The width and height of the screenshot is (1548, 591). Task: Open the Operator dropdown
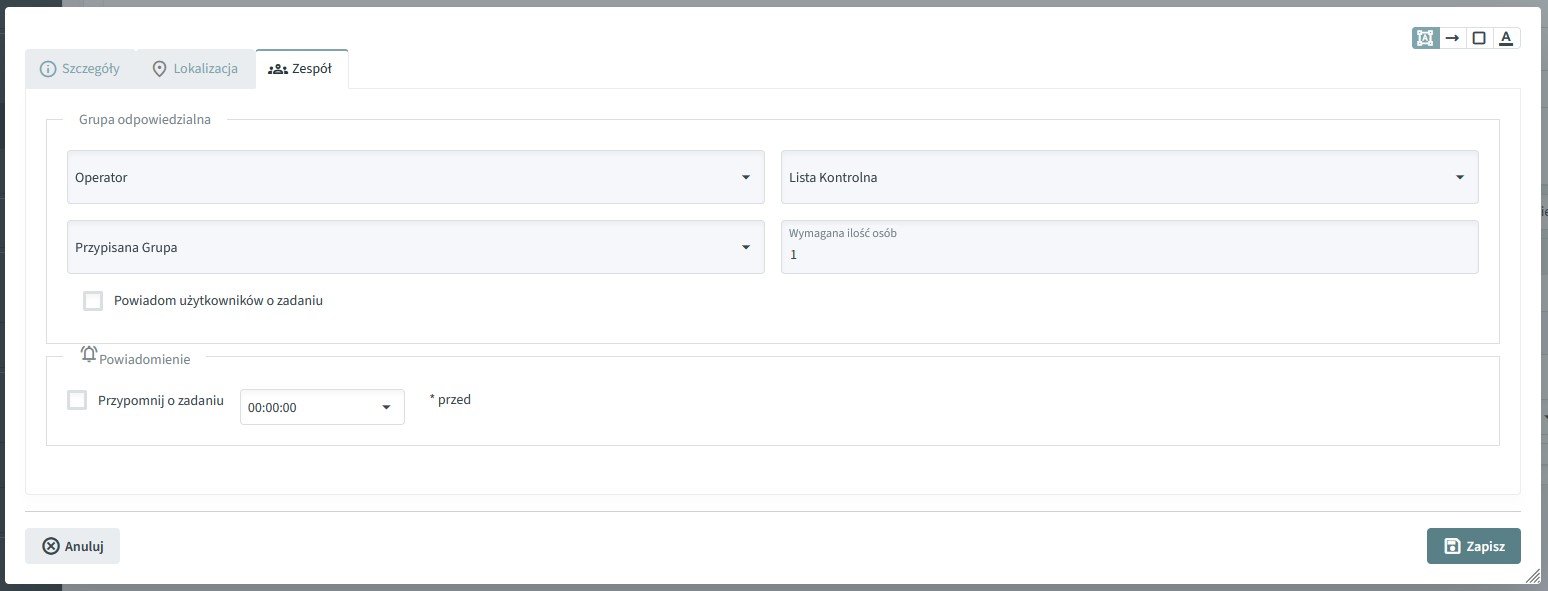coord(415,178)
